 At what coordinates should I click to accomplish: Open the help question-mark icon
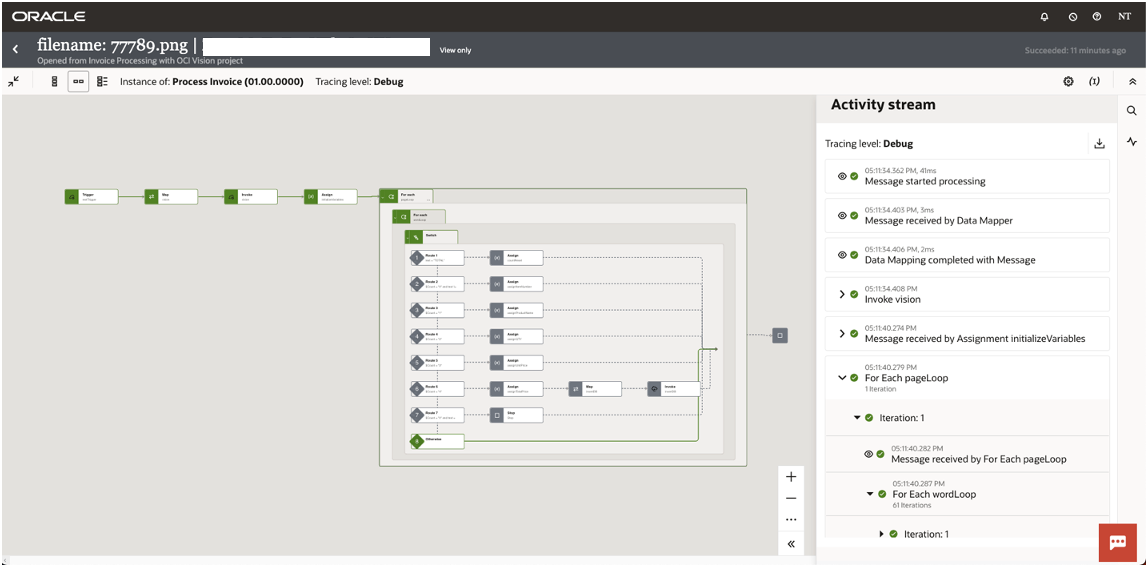pyautogui.click(x=1097, y=17)
